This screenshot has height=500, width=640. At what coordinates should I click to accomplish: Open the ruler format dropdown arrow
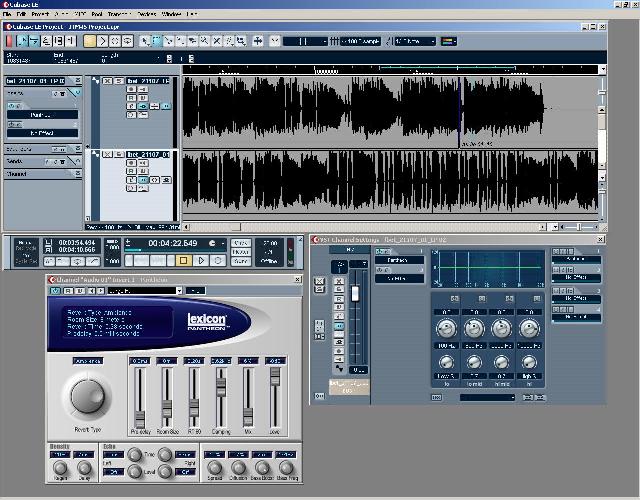(x=602, y=70)
